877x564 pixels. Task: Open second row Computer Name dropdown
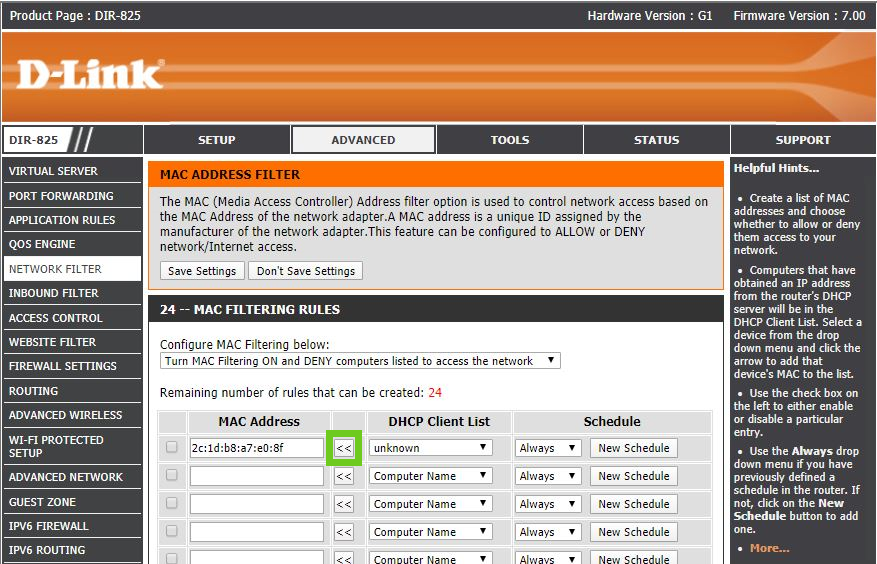pyautogui.click(x=430, y=476)
